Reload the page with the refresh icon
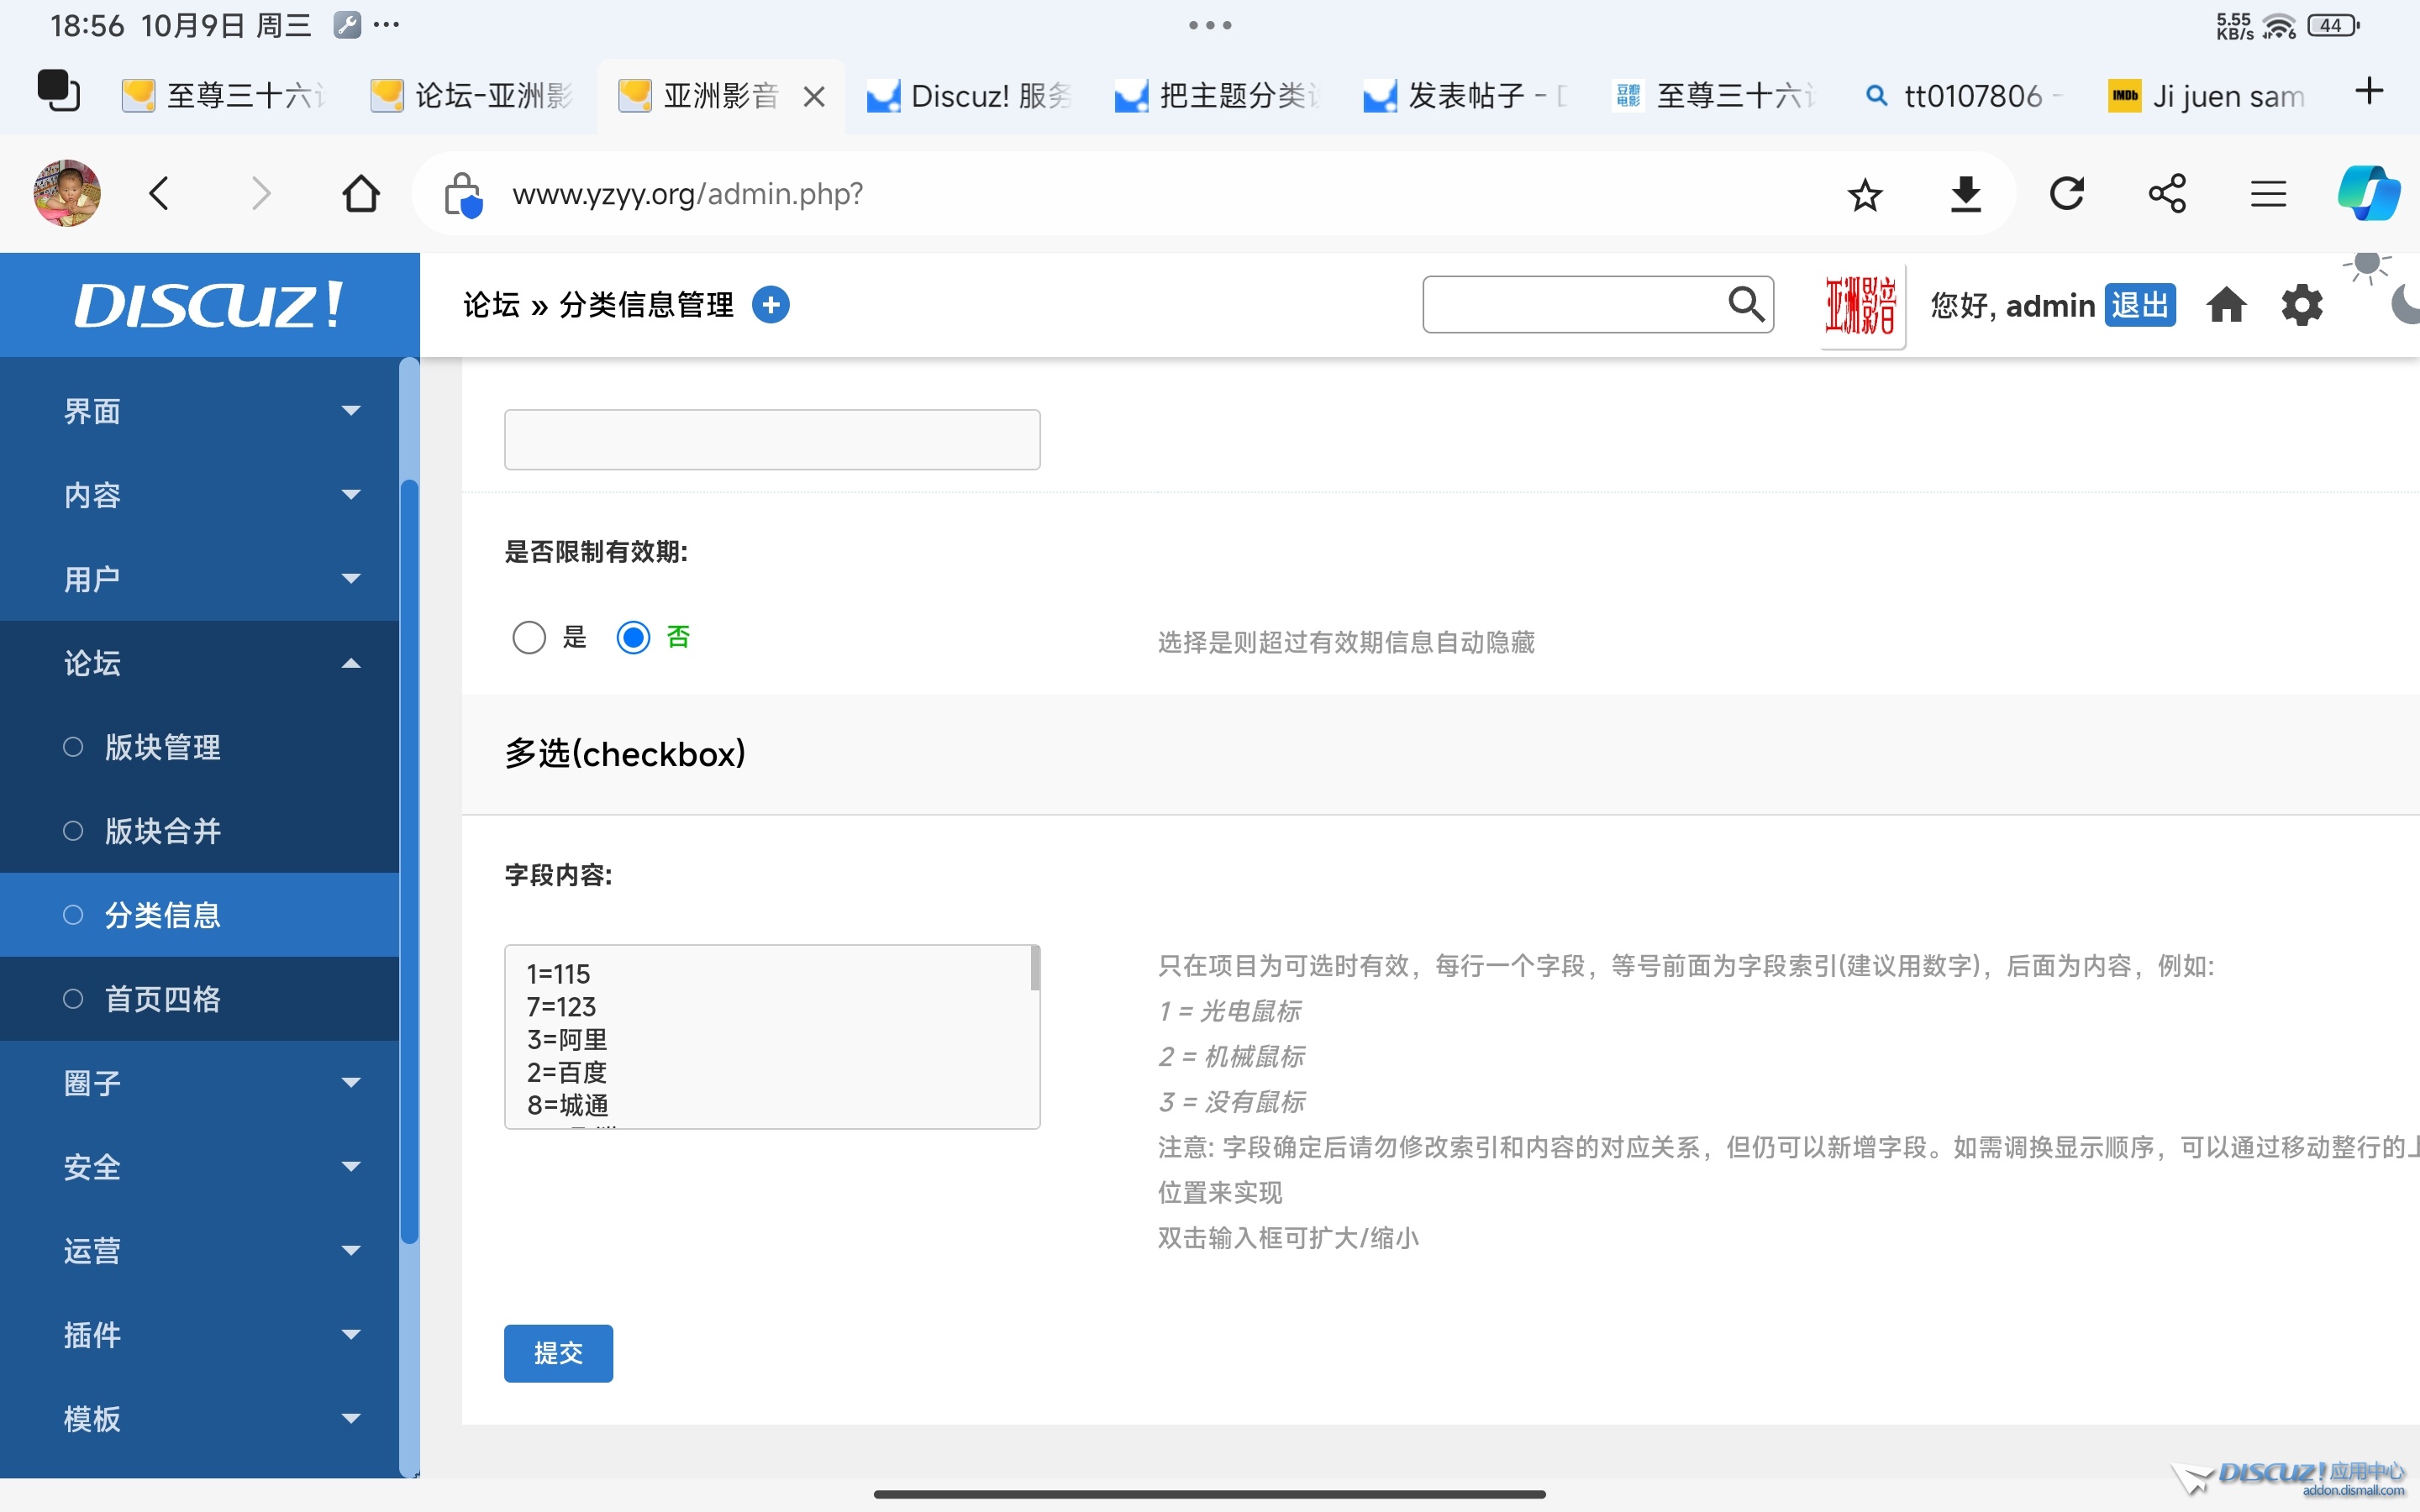The height and width of the screenshot is (1512, 2420). click(2067, 193)
